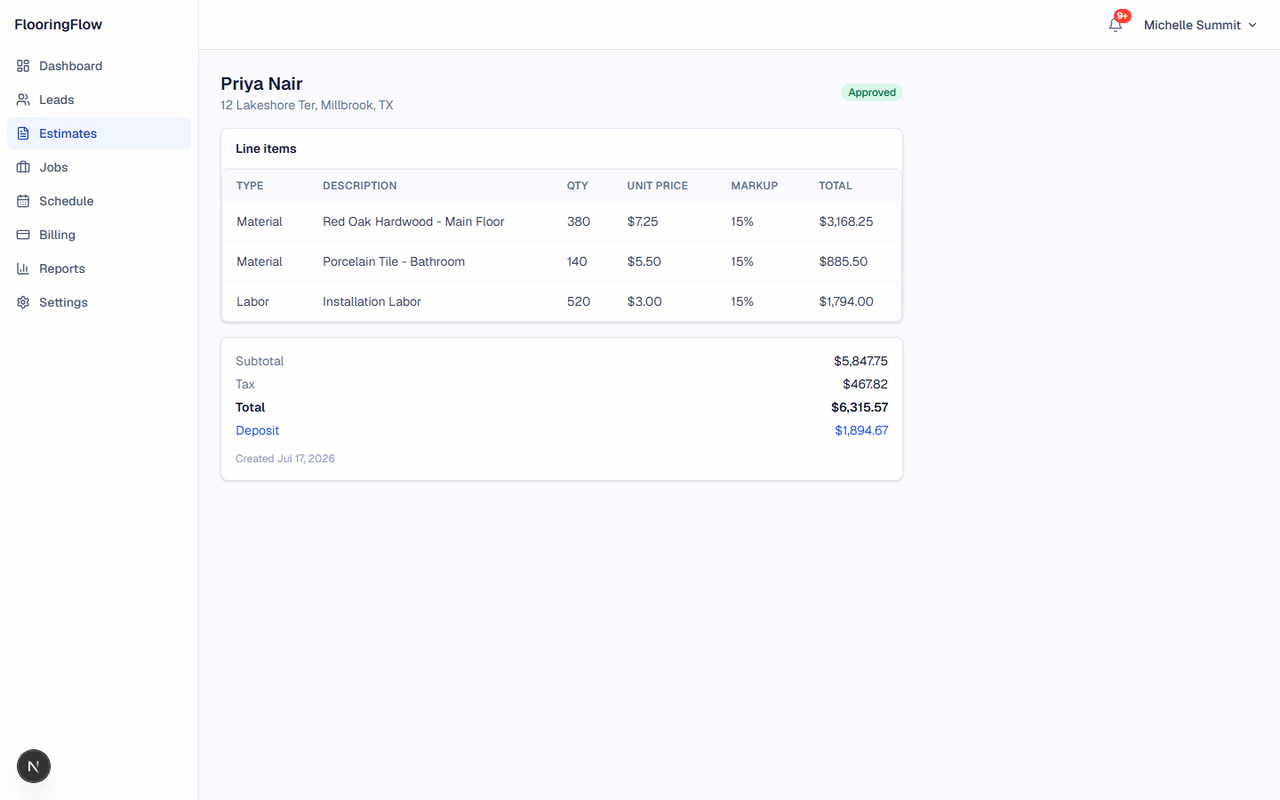Image resolution: width=1280 pixels, height=800 pixels.
Task: Click the $1,894.67 deposit amount
Action: tap(861, 431)
